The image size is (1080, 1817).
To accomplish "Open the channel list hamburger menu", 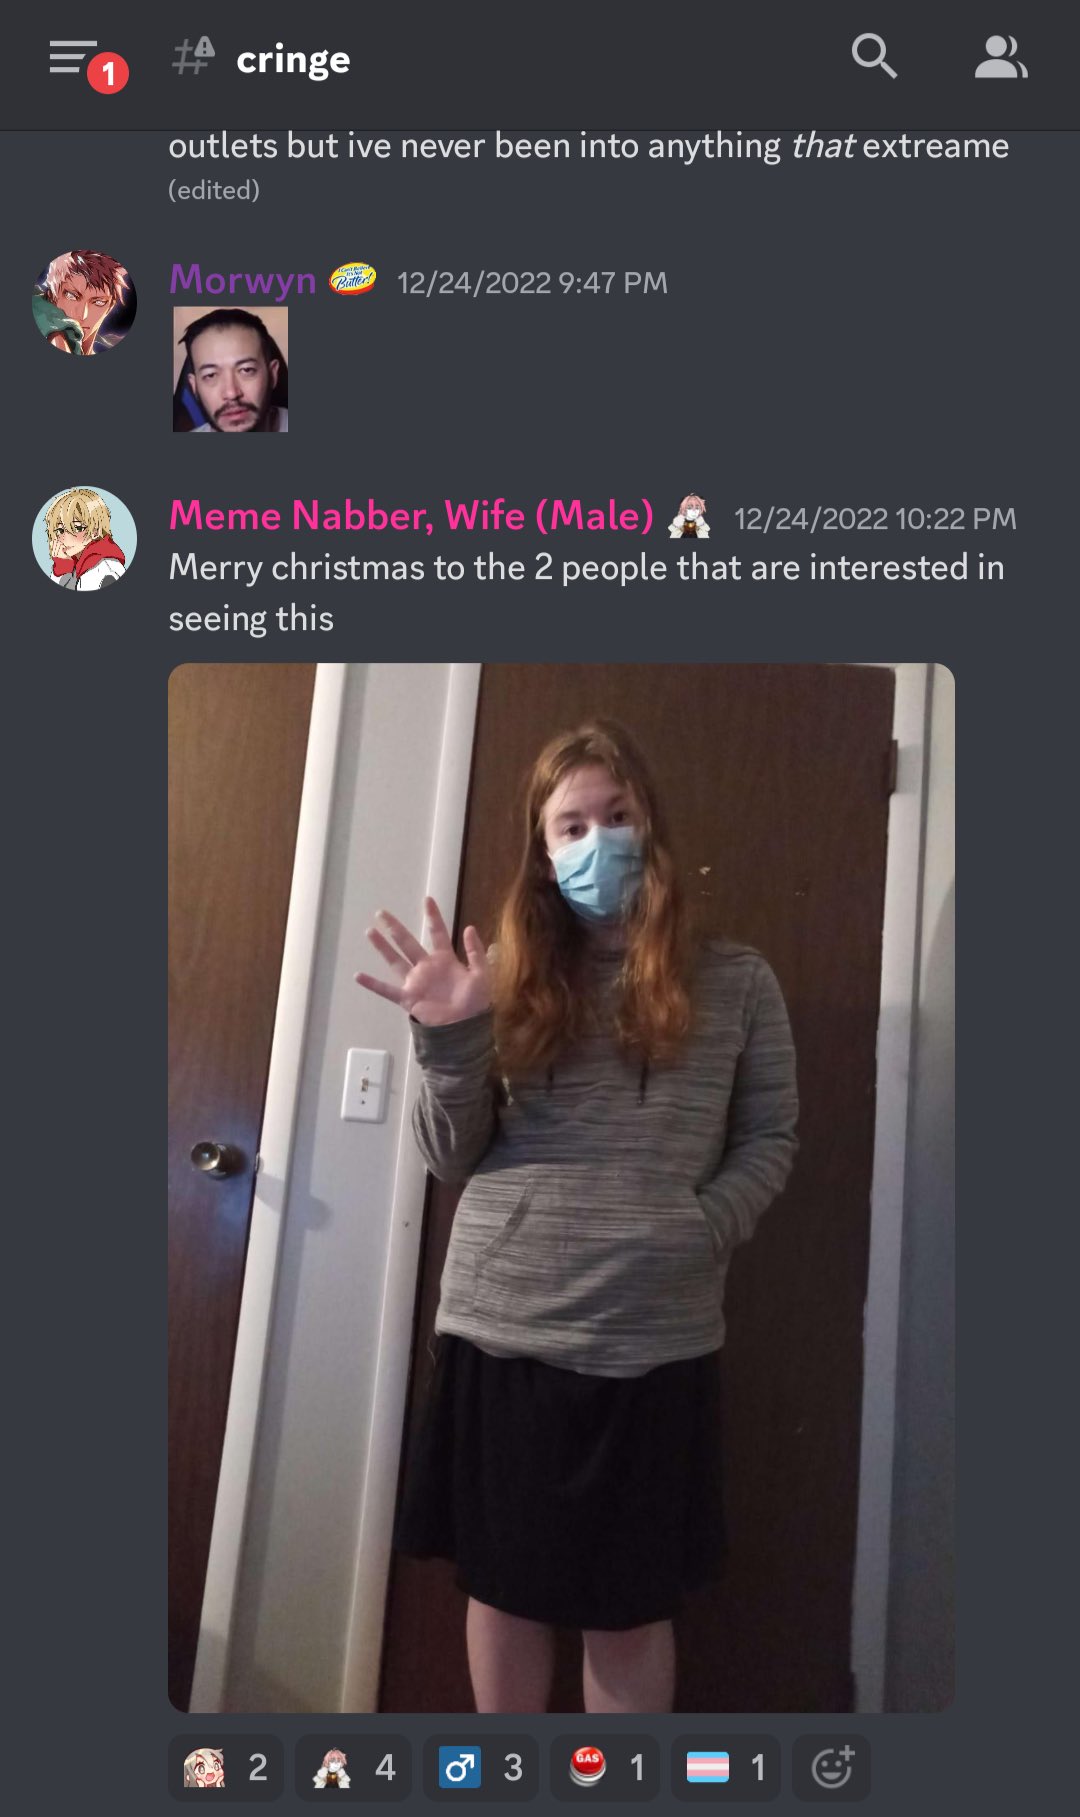I will point(73,57).
